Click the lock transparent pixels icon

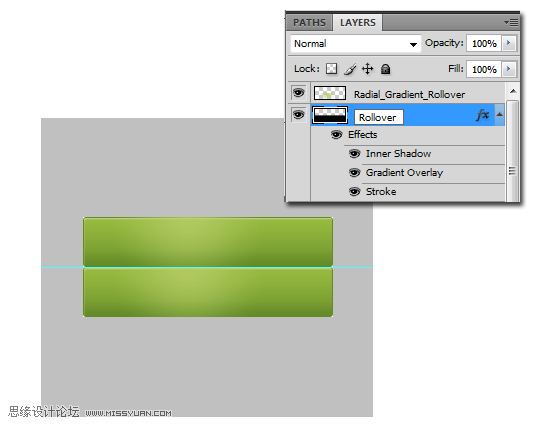point(331,69)
